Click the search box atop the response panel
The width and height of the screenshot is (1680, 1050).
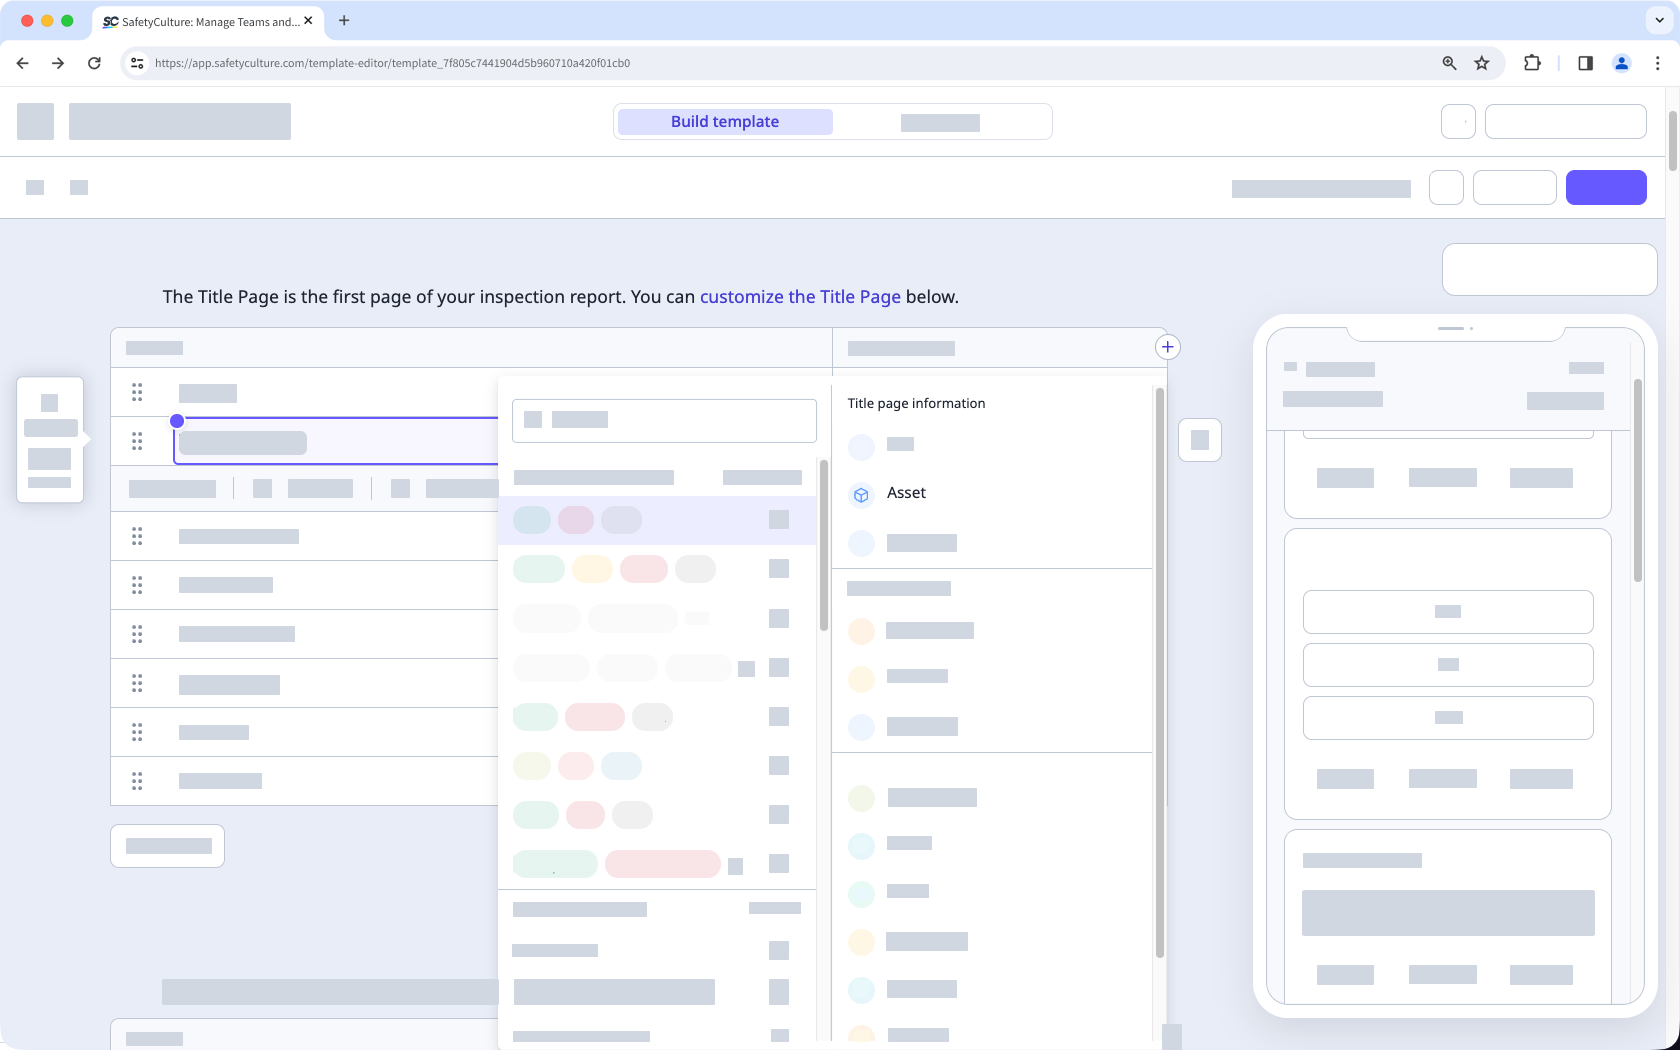pyautogui.click(x=664, y=421)
